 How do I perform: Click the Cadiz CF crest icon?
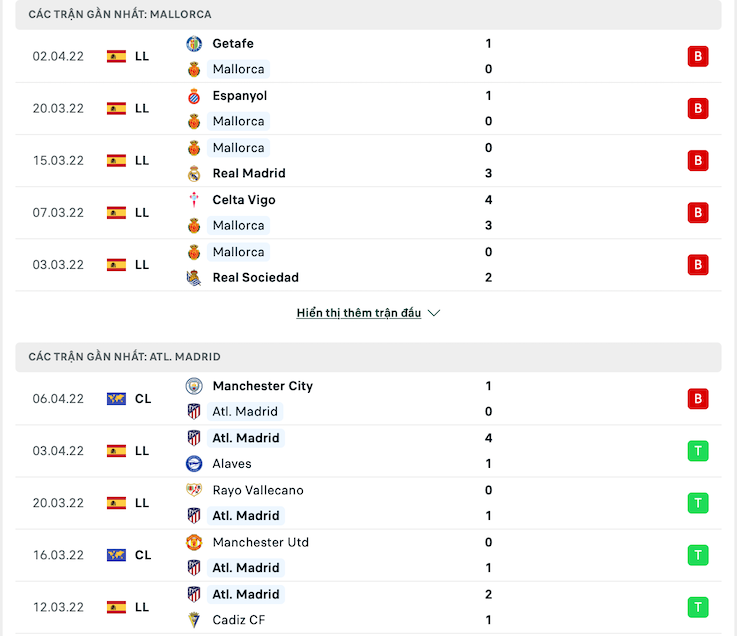coord(194,620)
